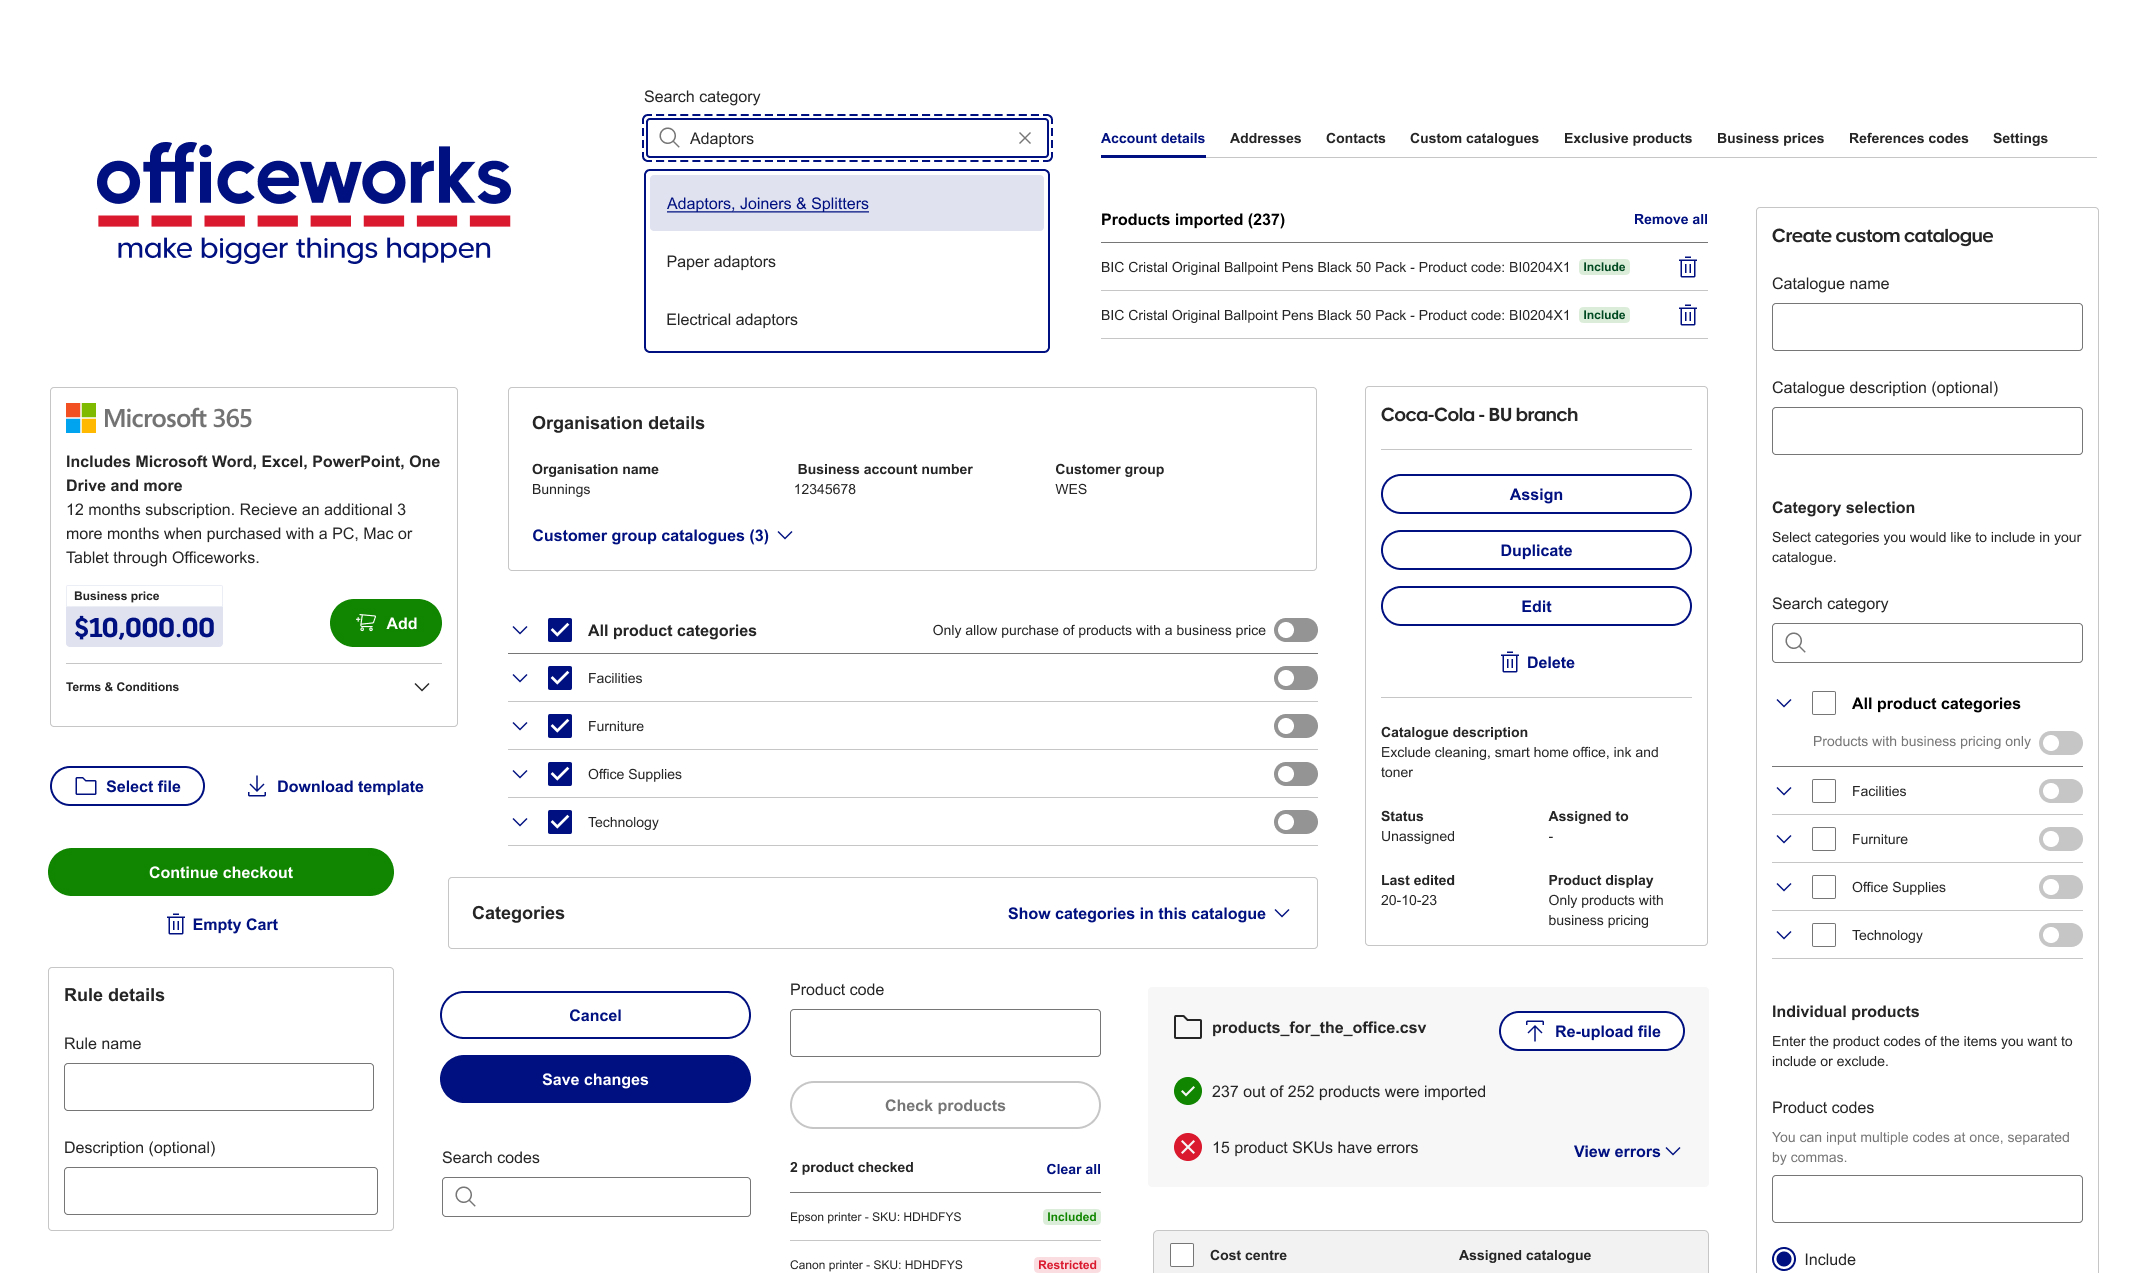Click the trash icon next to Empty Cart

click(x=175, y=924)
